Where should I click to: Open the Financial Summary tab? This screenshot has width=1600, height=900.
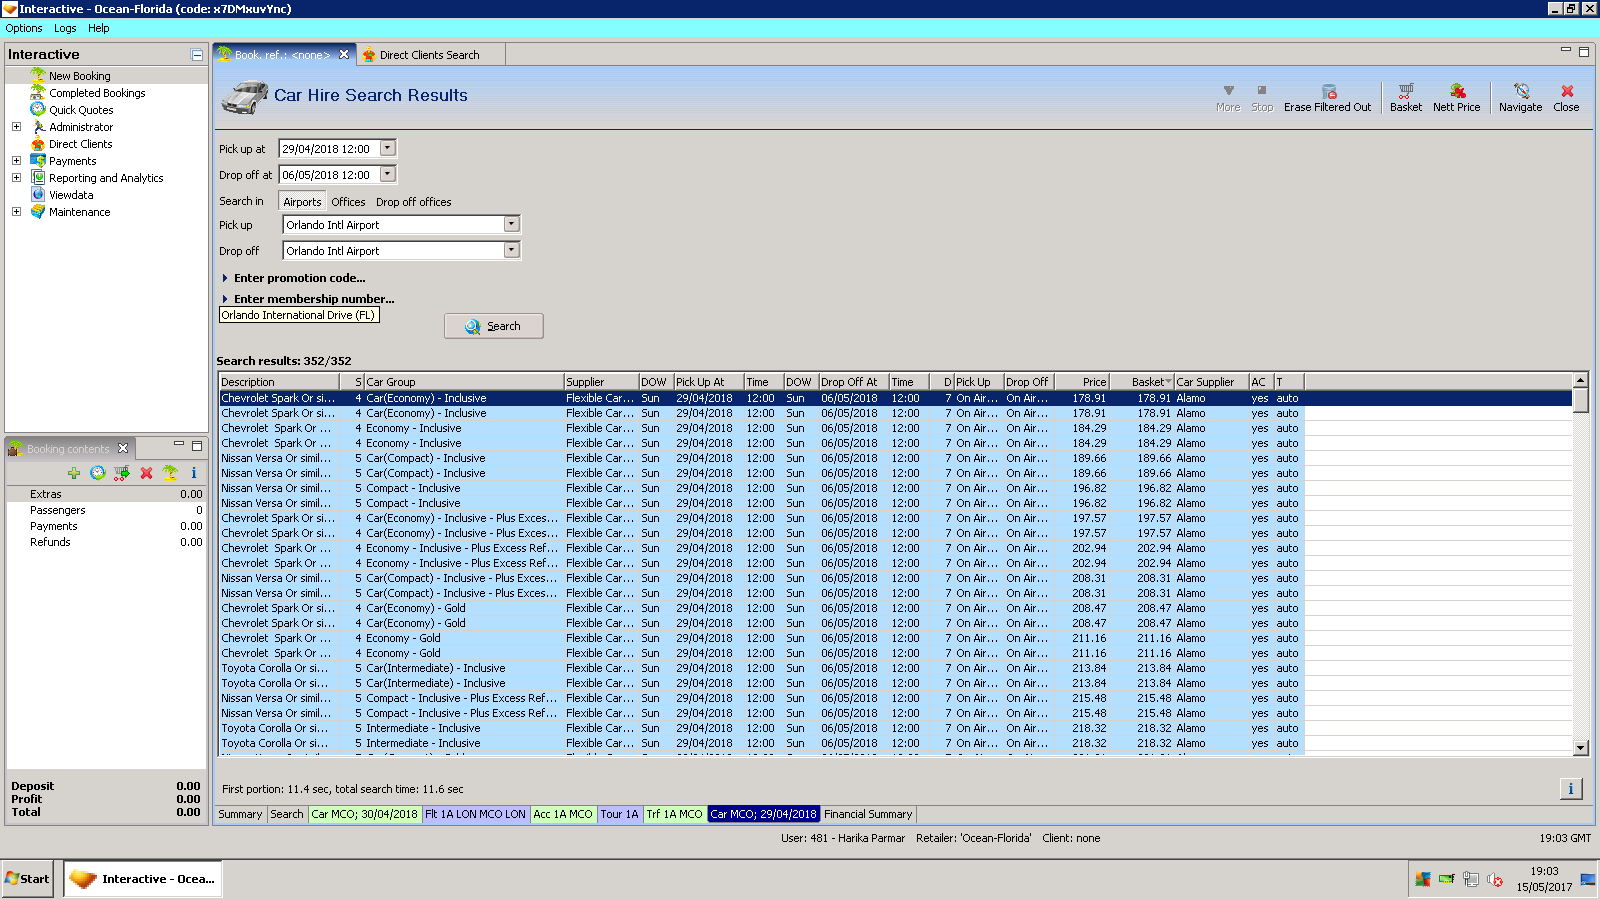click(867, 814)
